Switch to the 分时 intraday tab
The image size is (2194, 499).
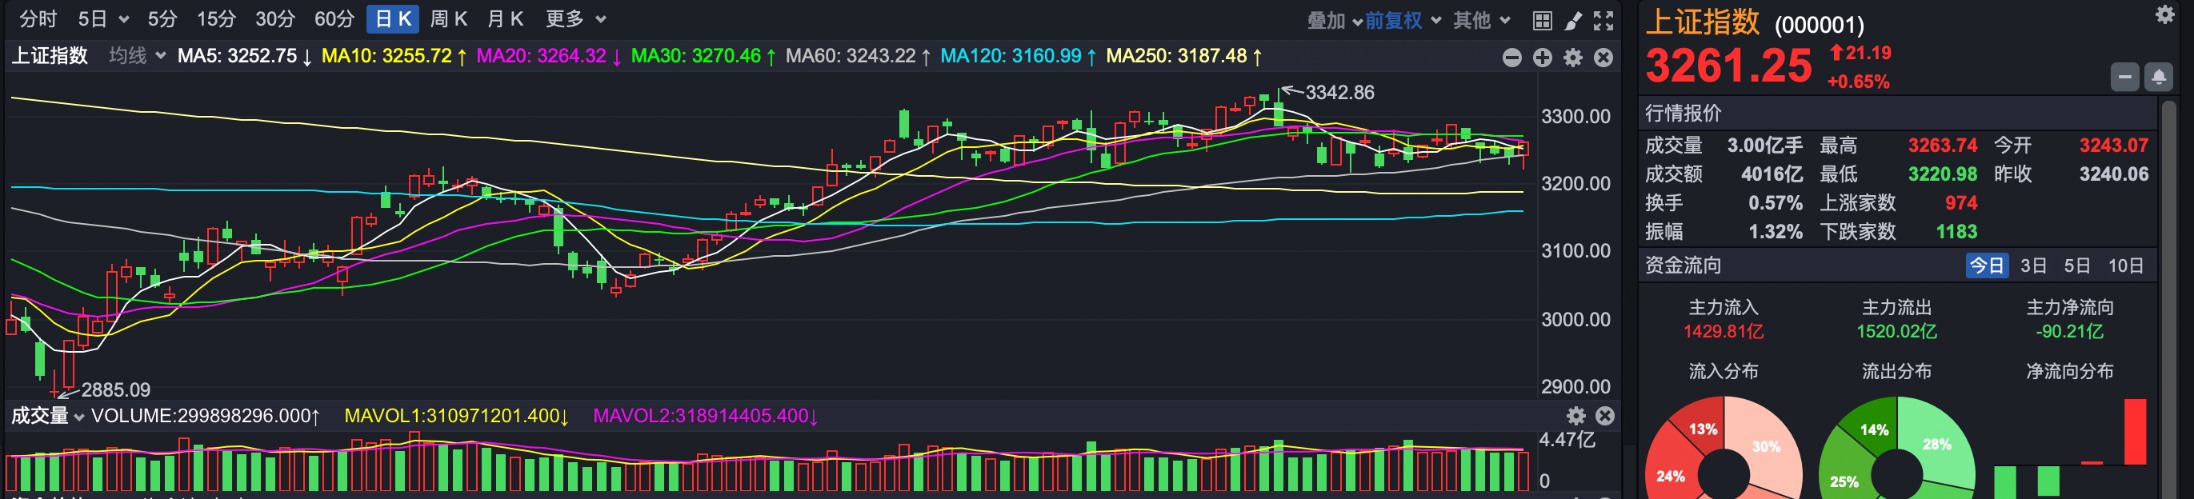(38, 19)
